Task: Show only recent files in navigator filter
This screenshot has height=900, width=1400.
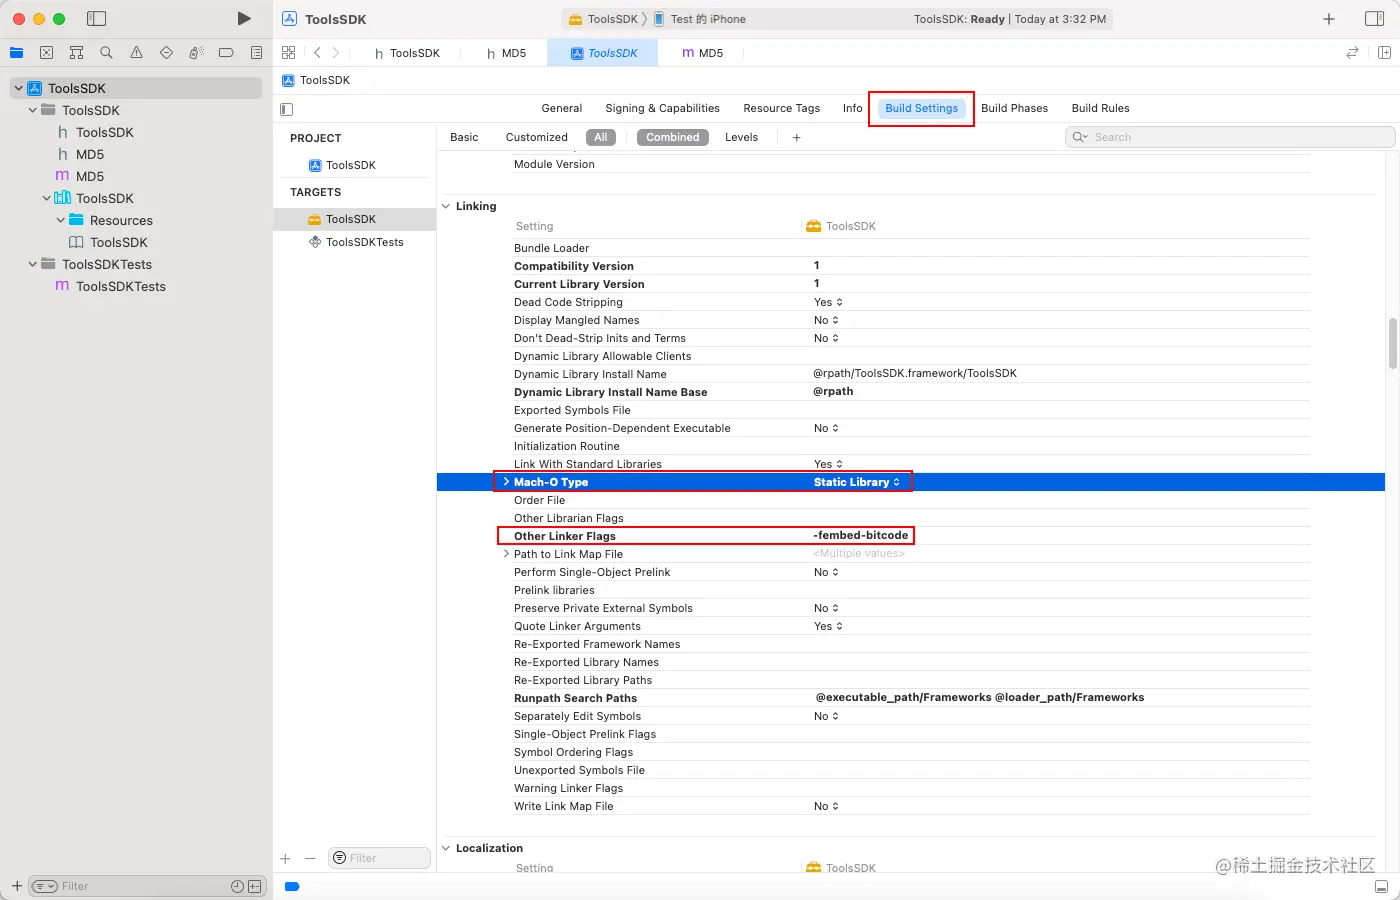Action: (237, 886)
